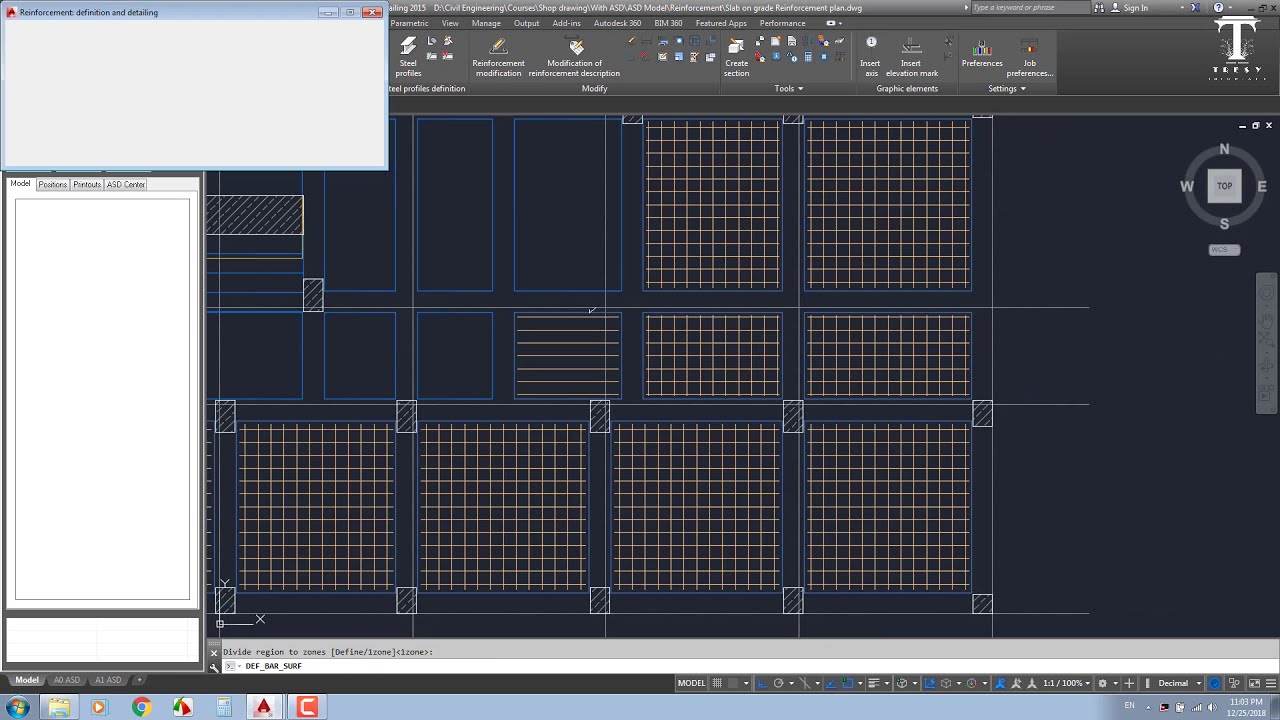Click the Create section tool
Screen dimensions: 1280x720
pyautogui.click(x=736, y=57)
